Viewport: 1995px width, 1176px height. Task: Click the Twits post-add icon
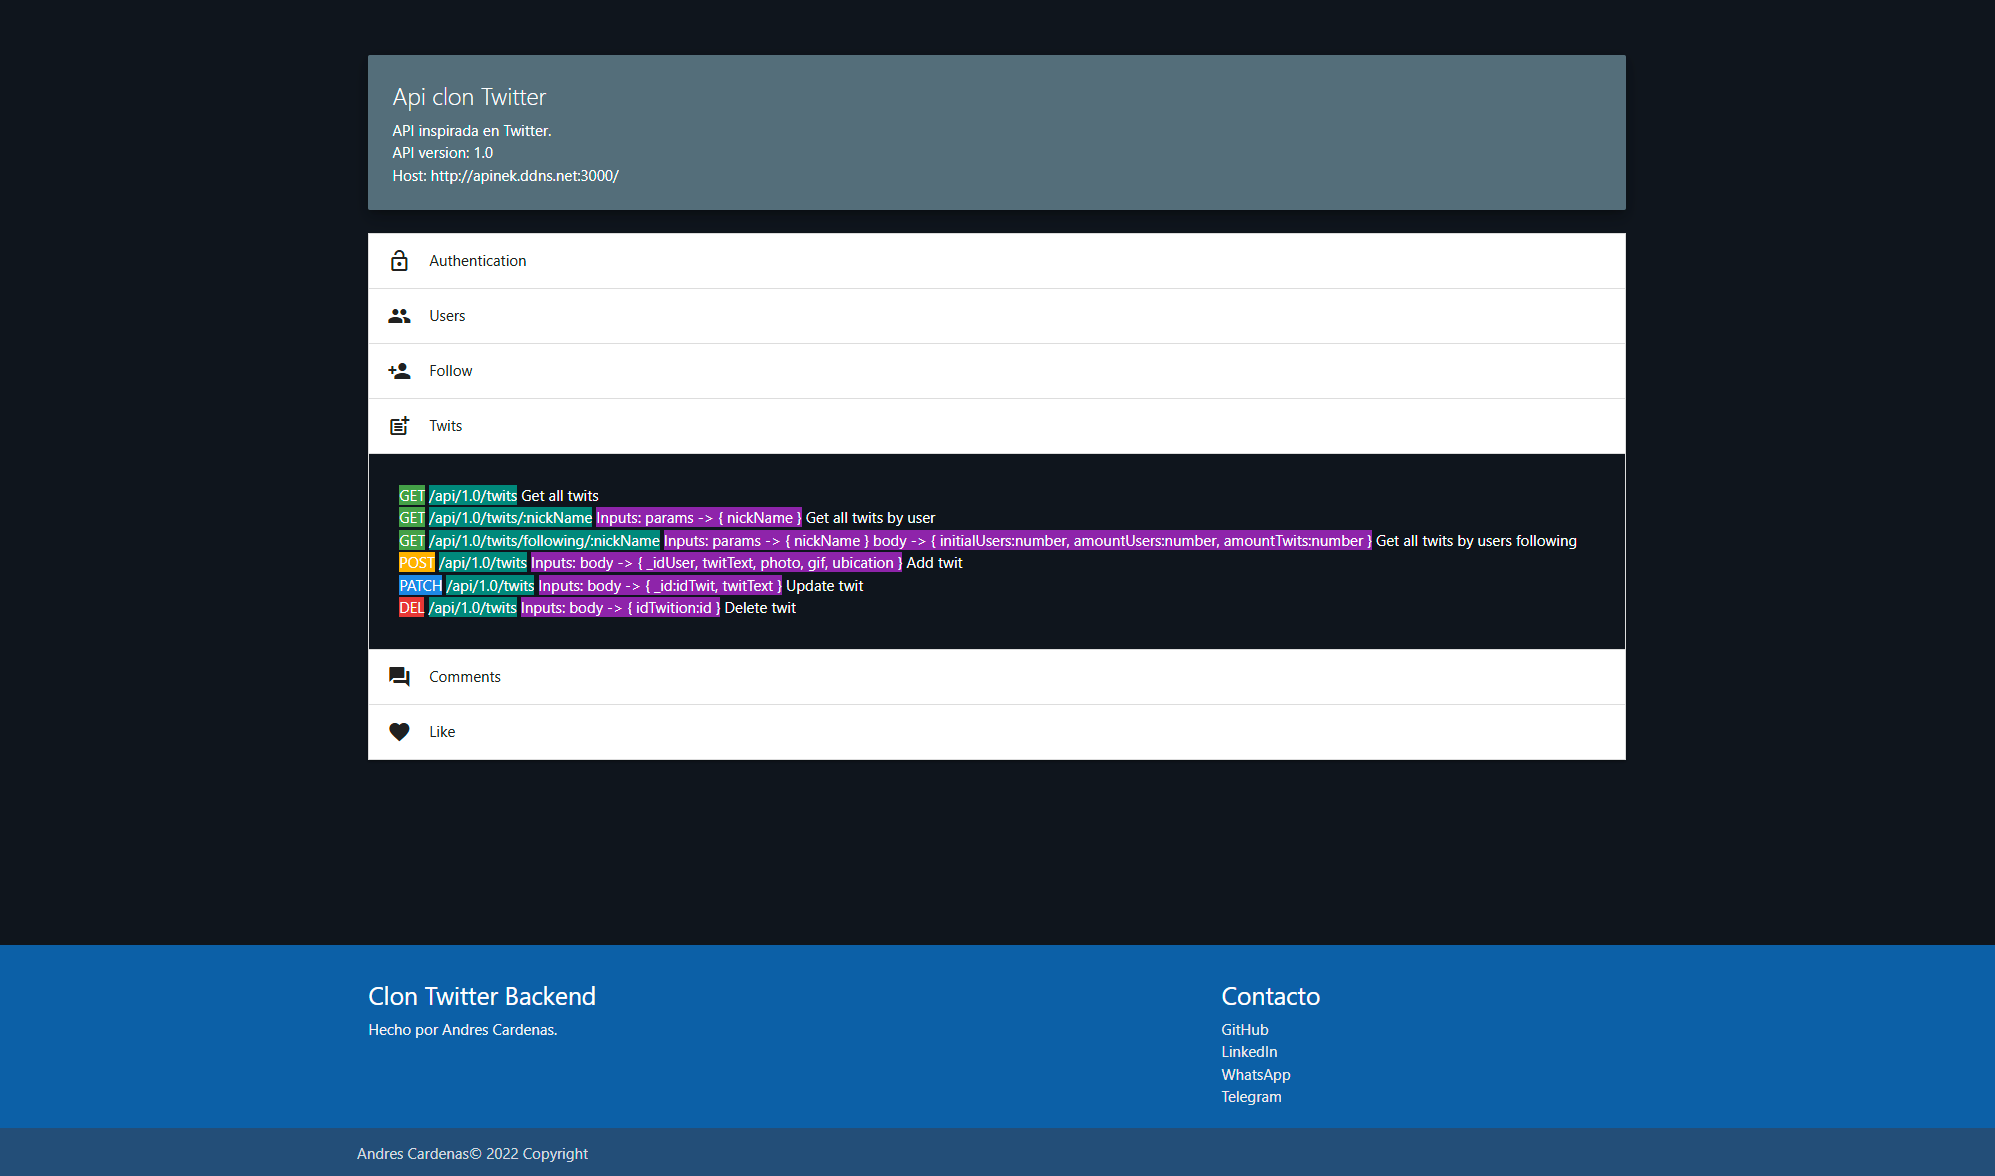399,426
